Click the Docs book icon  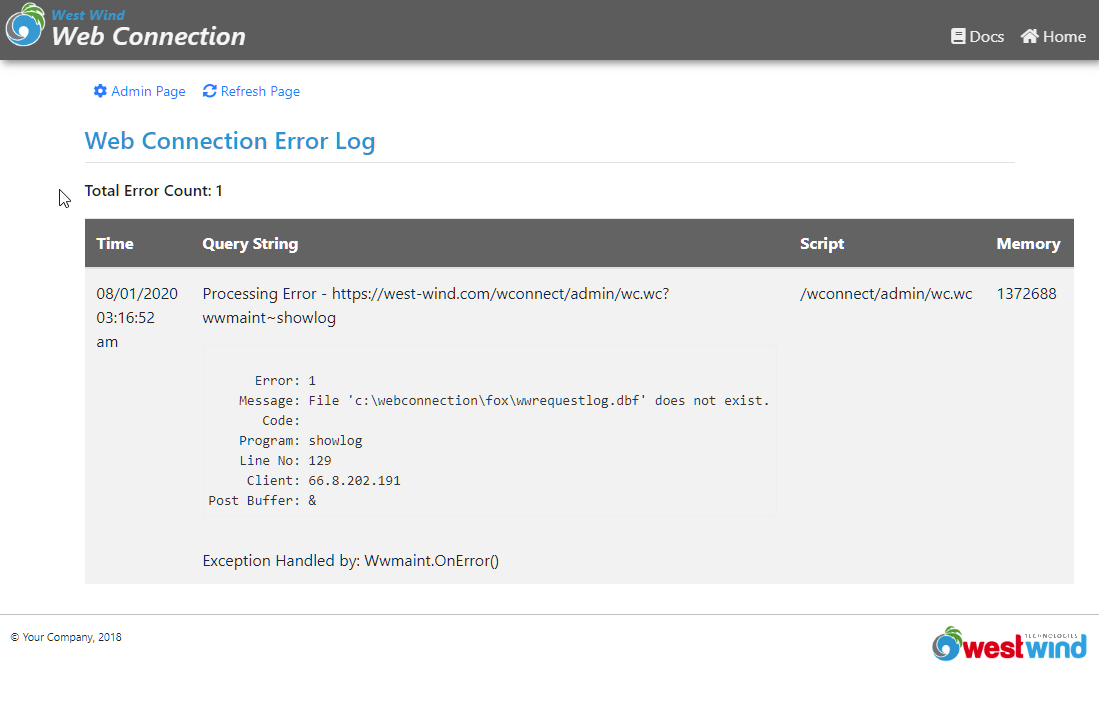tap(958, 36)
